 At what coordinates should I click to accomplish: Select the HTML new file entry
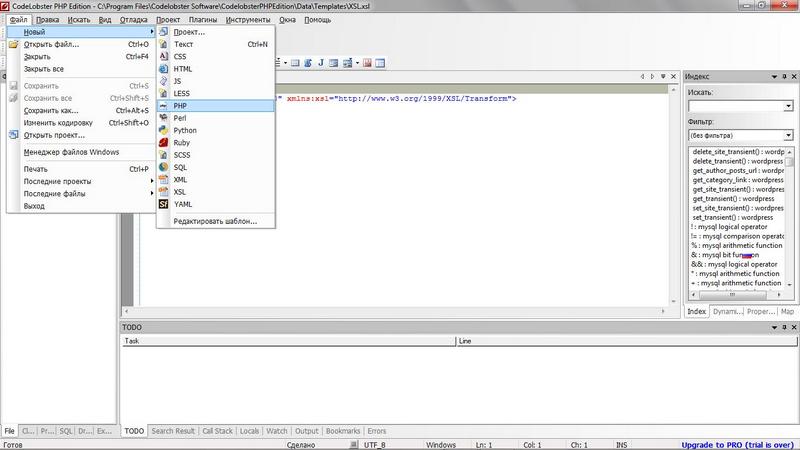216,69
